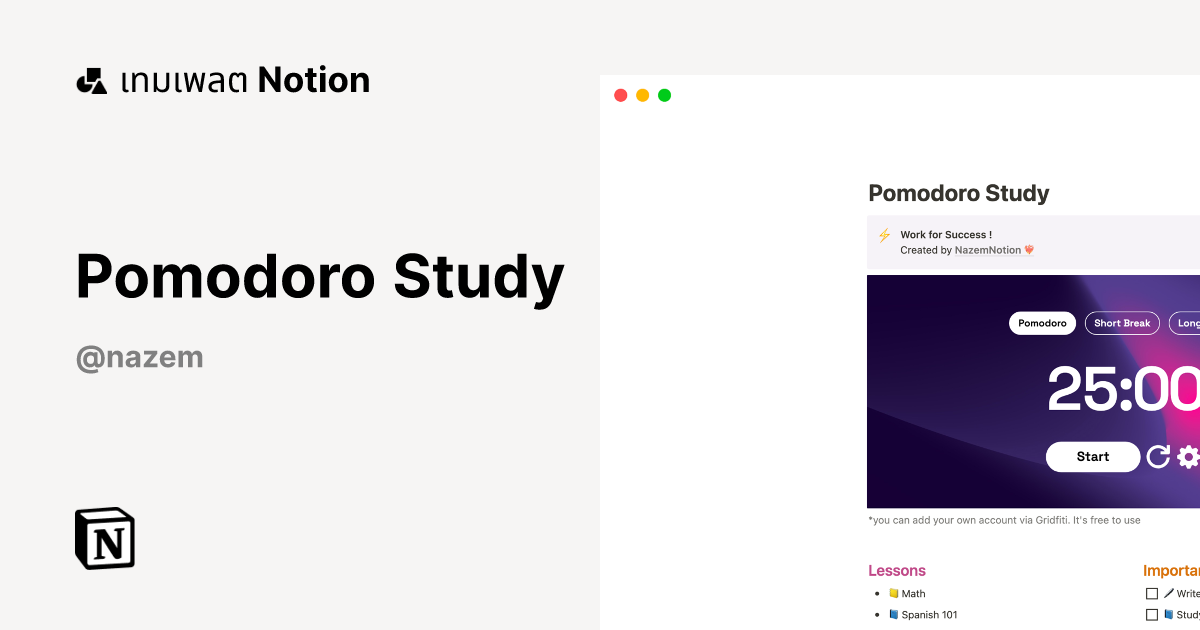Click the heart emoji after NazemNotion
The image size is (1200, 630).
[1029, 250]
